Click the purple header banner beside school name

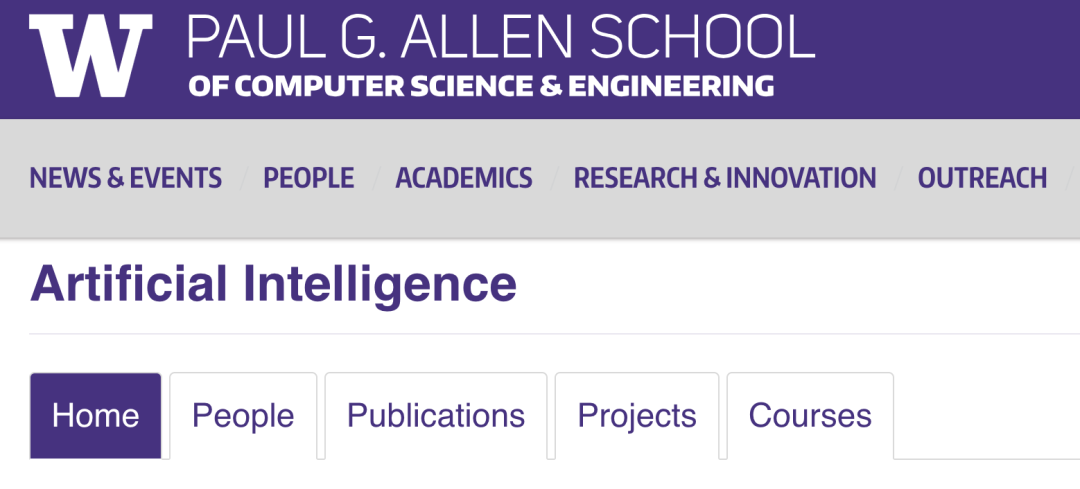click(x=947, y=59)
